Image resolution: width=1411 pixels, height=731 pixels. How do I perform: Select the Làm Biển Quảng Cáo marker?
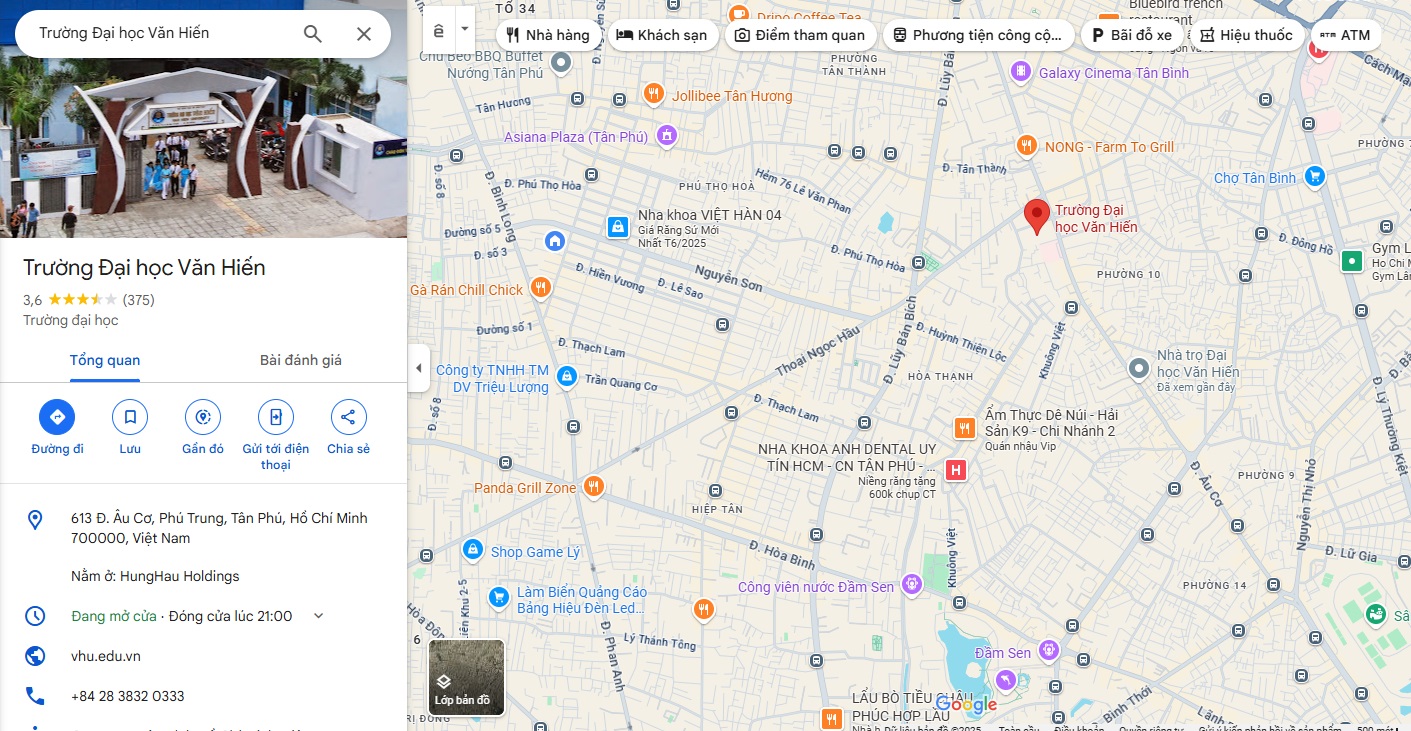(x=498, y=598)
